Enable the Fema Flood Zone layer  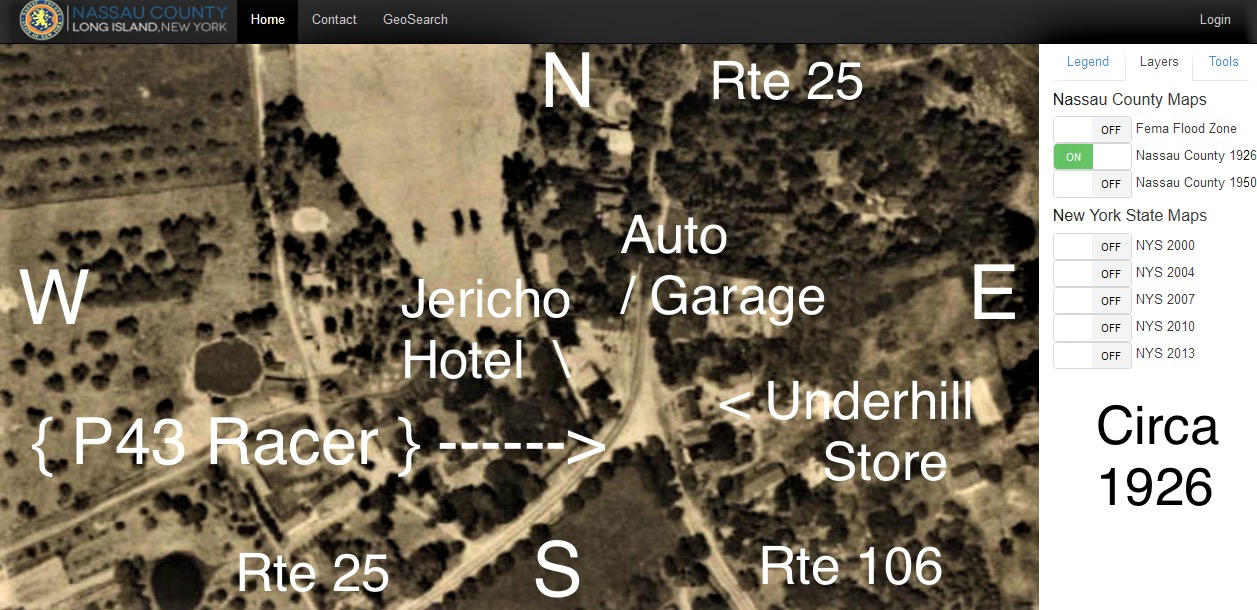(1092, 130)
